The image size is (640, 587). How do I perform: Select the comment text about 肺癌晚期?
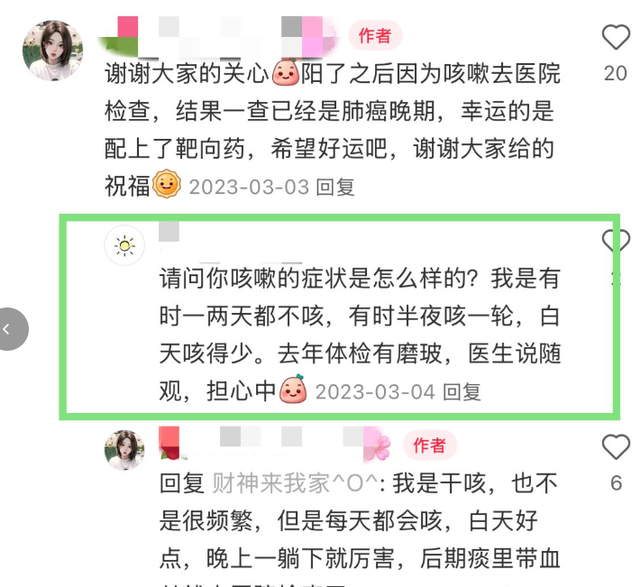(332, 130)
